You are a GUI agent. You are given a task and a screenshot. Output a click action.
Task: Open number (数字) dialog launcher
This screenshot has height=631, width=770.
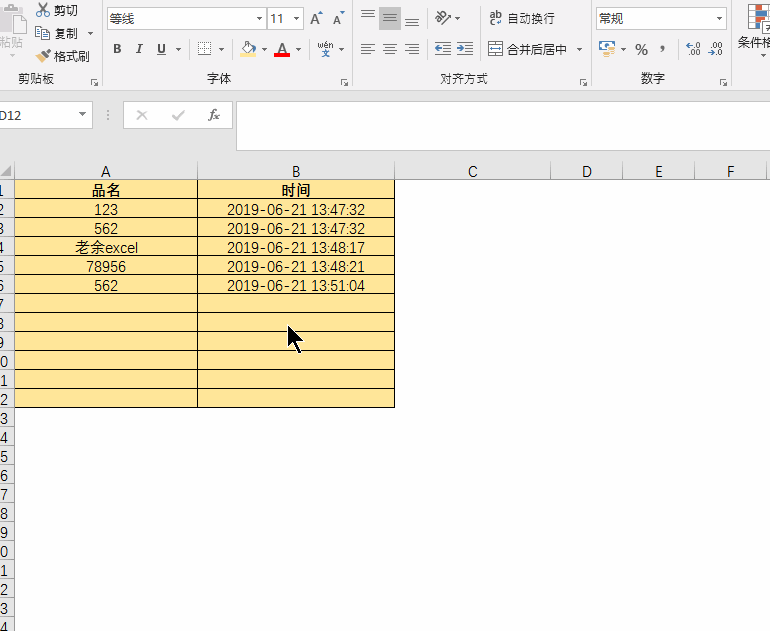(723, 82)
